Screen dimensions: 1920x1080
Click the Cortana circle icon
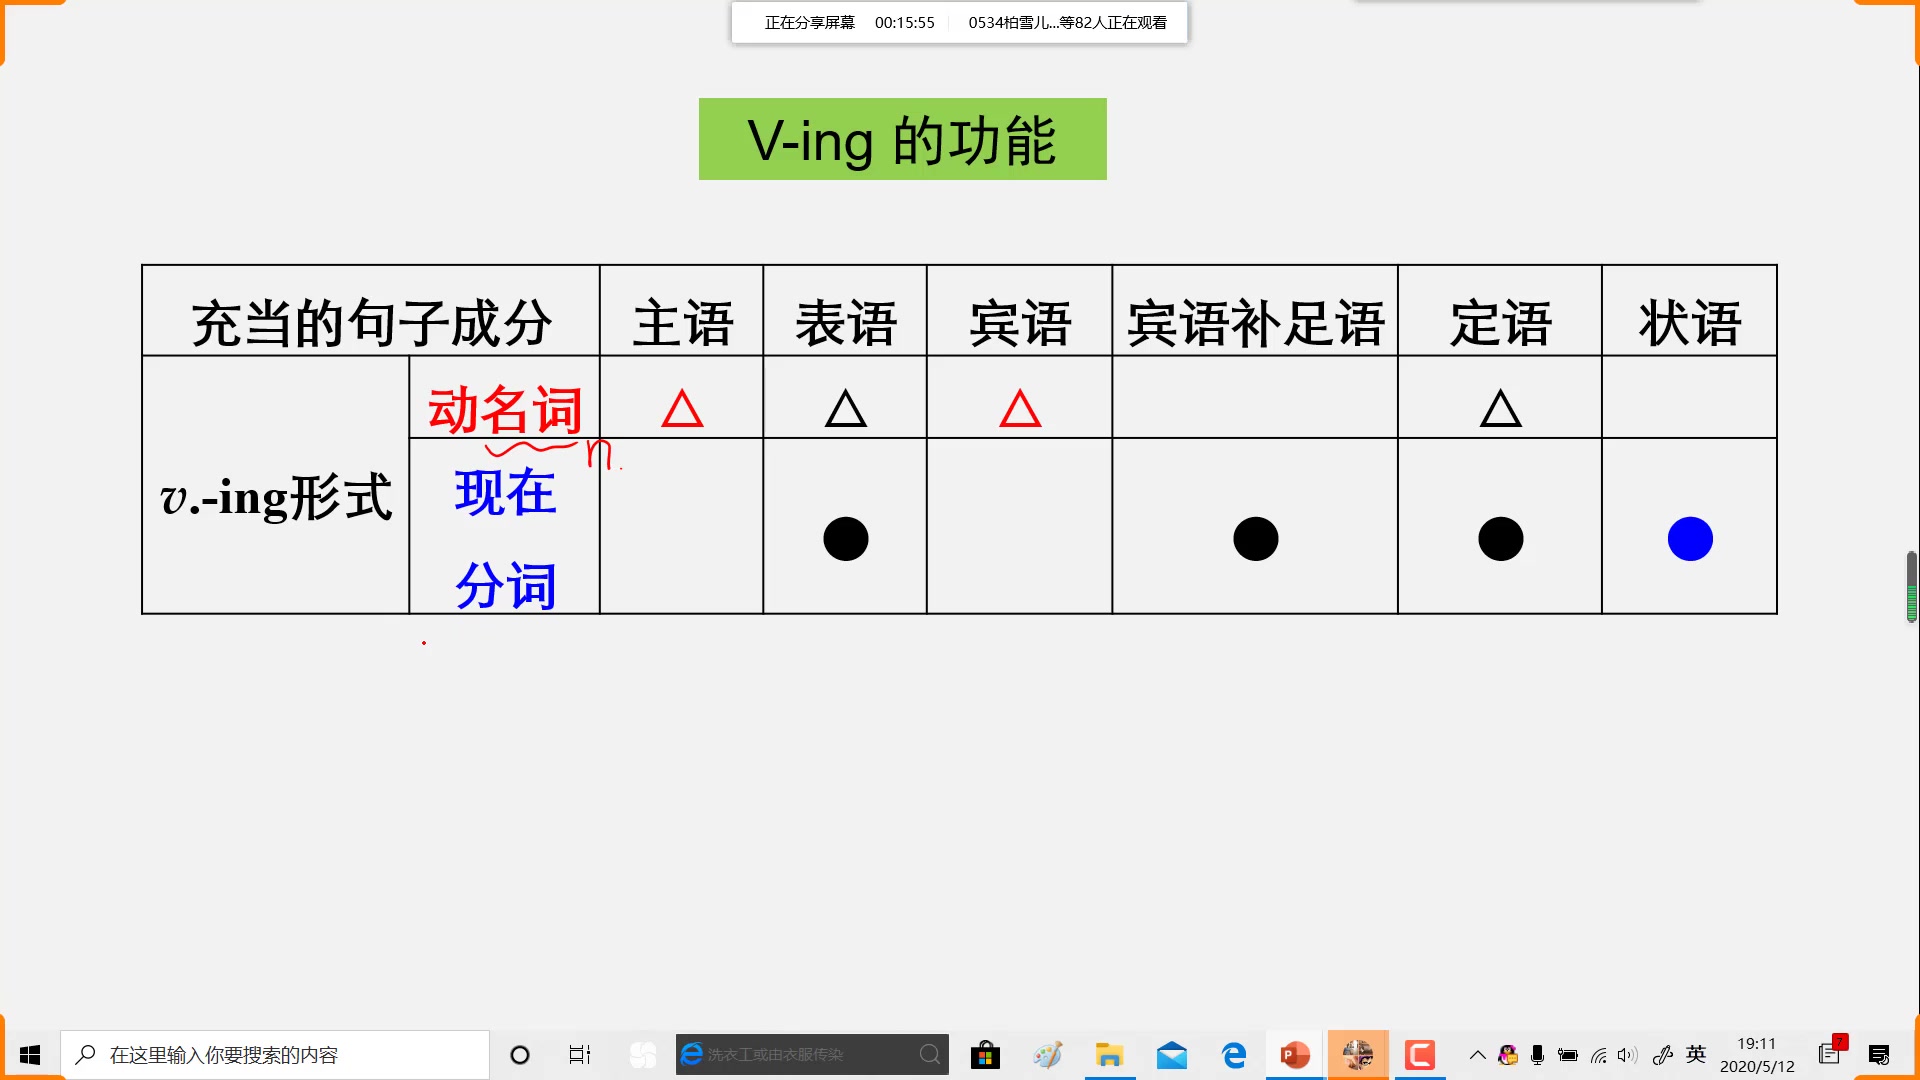[520, 1055]
